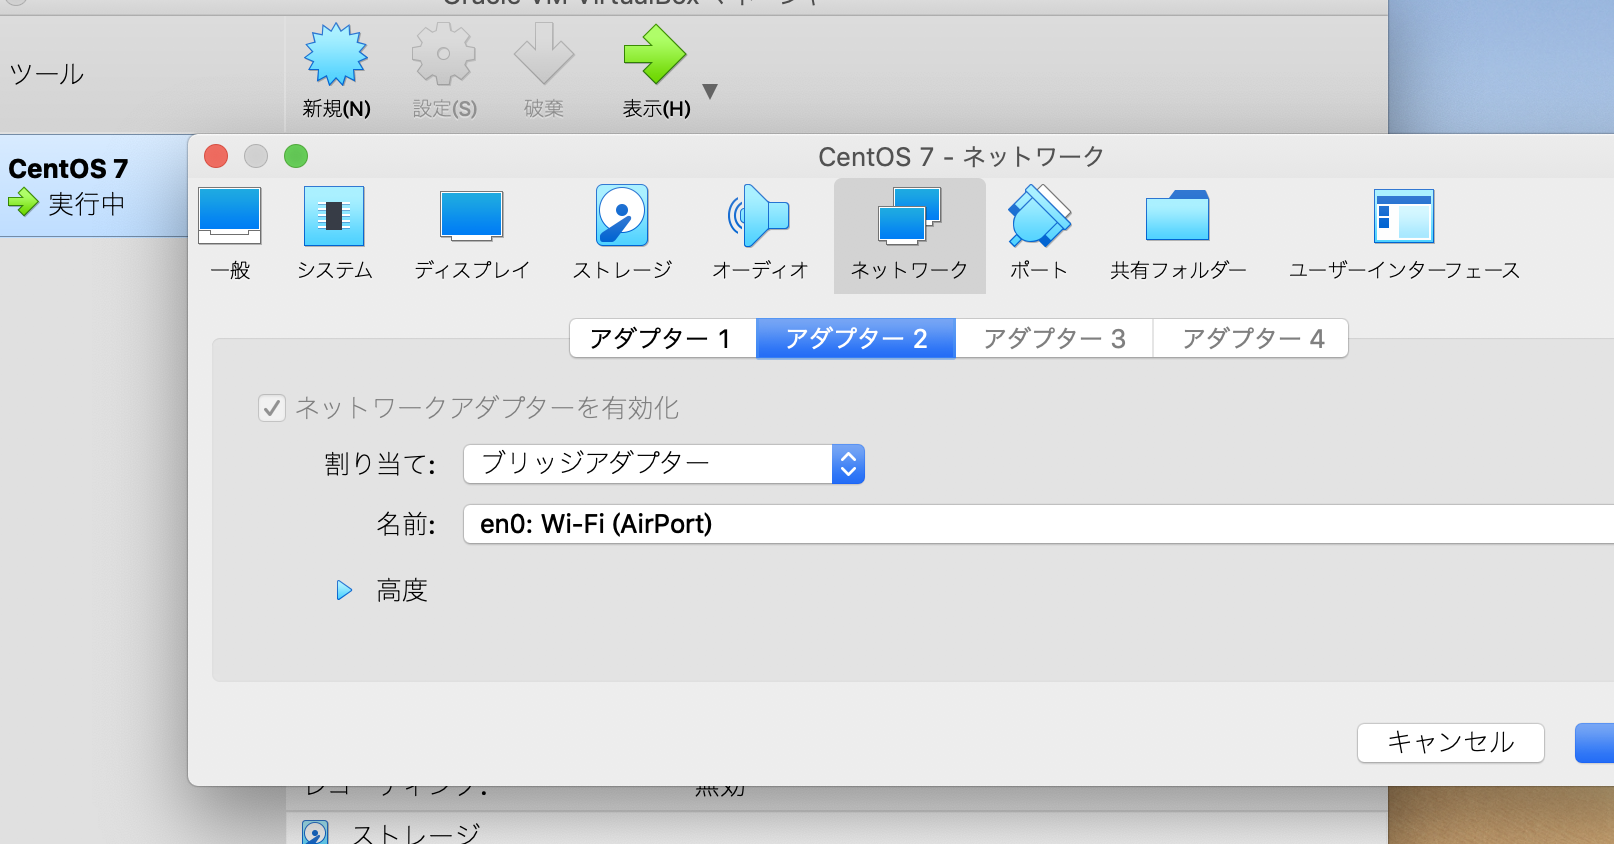Viewport: 1614px width, 844px height.
Task: Click the ストレージ disk icon in the background window
Action: click(315, 833)
